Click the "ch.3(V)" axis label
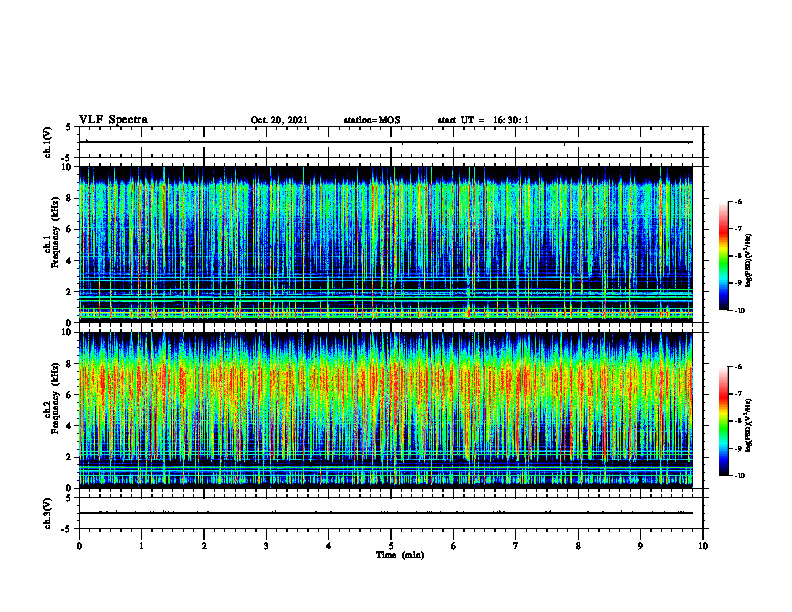 [x=47, y=513]
